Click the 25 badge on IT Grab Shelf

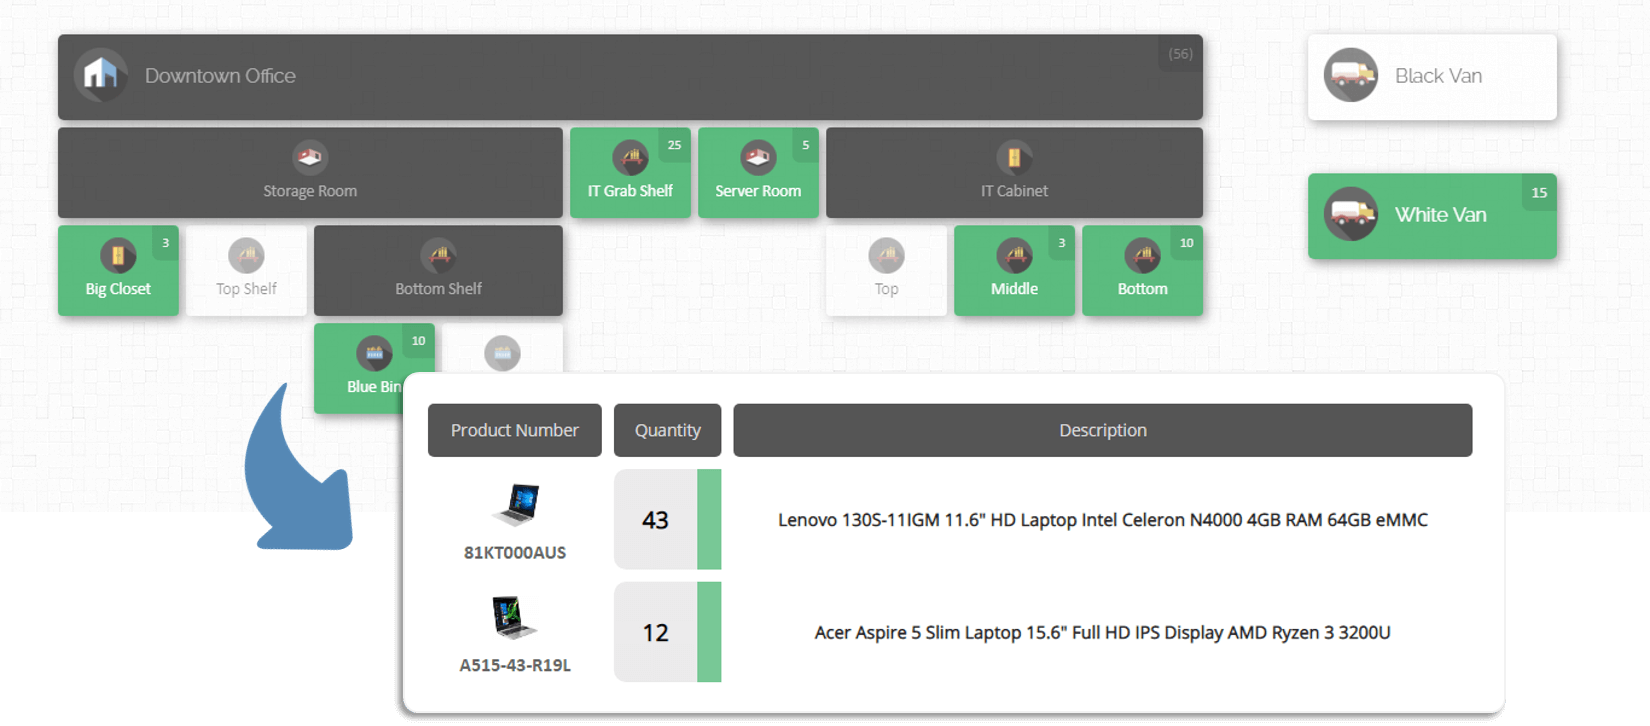[674, 145]
